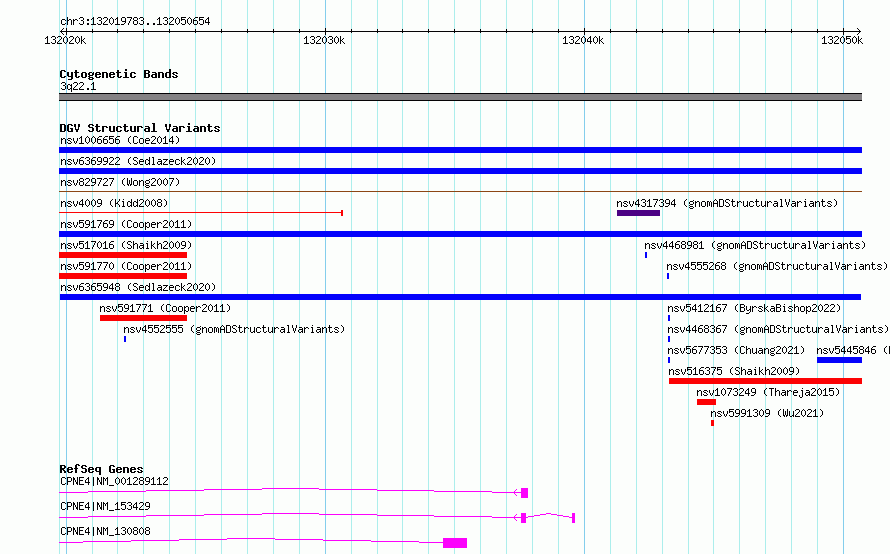Click the nsv1006656 (Coe2014) variant label
890x554 pixels.
pyautogui.click(x=120, y=140)
